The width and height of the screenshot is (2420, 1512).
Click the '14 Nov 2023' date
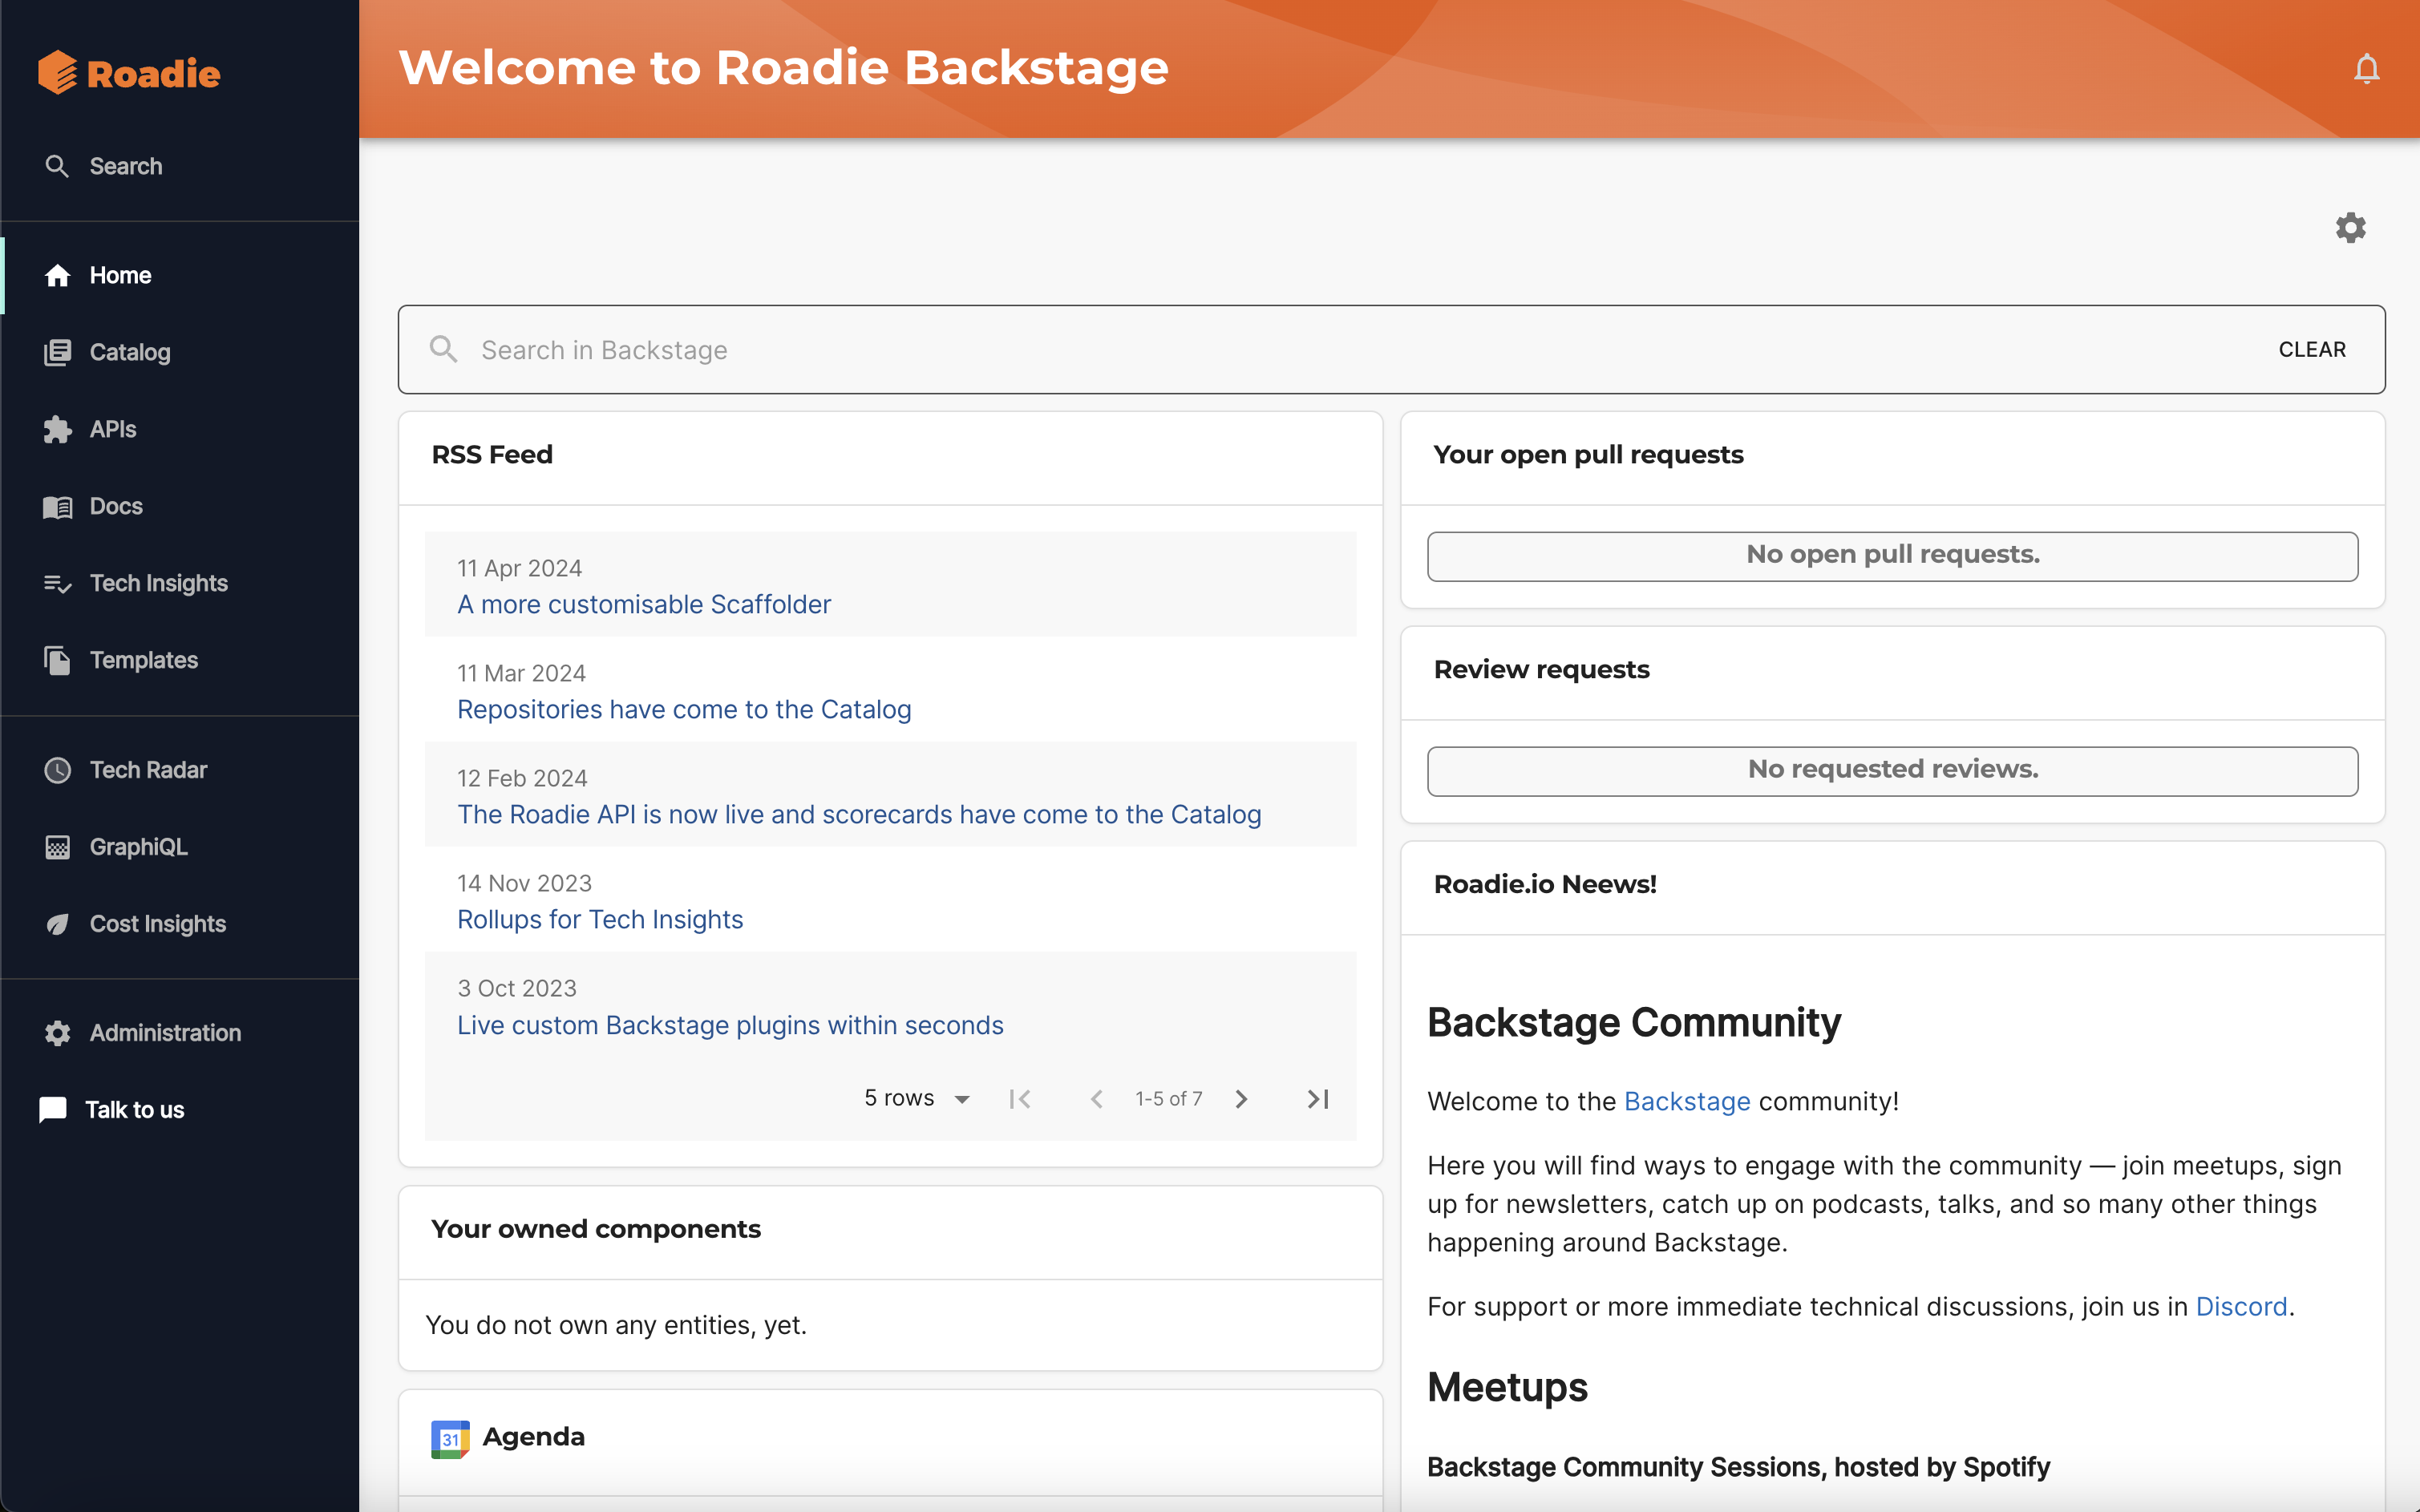524,883
